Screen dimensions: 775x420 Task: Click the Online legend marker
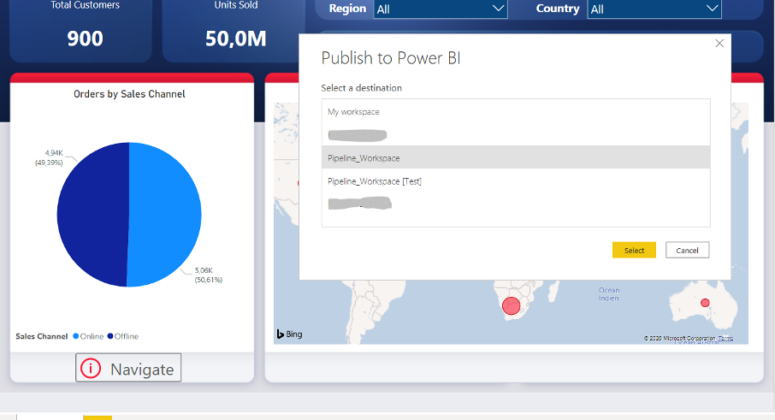tap(77, 337)
